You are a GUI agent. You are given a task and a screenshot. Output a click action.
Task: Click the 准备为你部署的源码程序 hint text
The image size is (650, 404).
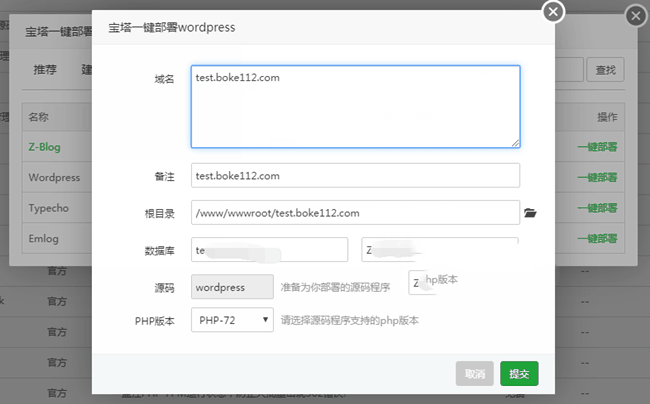(335, 287)
